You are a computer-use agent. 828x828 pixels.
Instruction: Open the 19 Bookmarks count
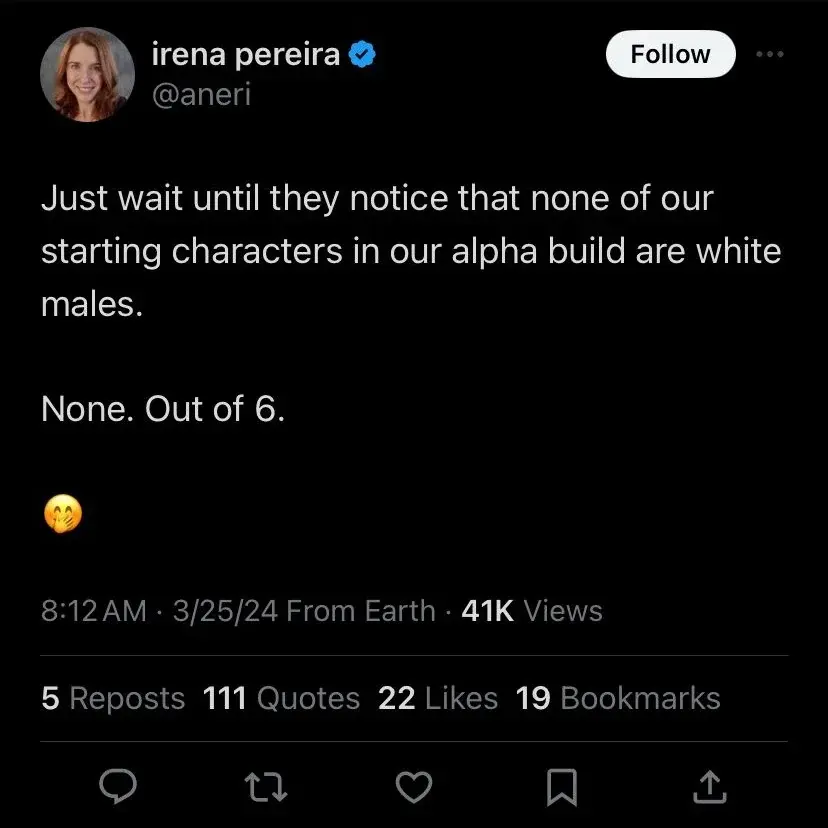point(618,698)
